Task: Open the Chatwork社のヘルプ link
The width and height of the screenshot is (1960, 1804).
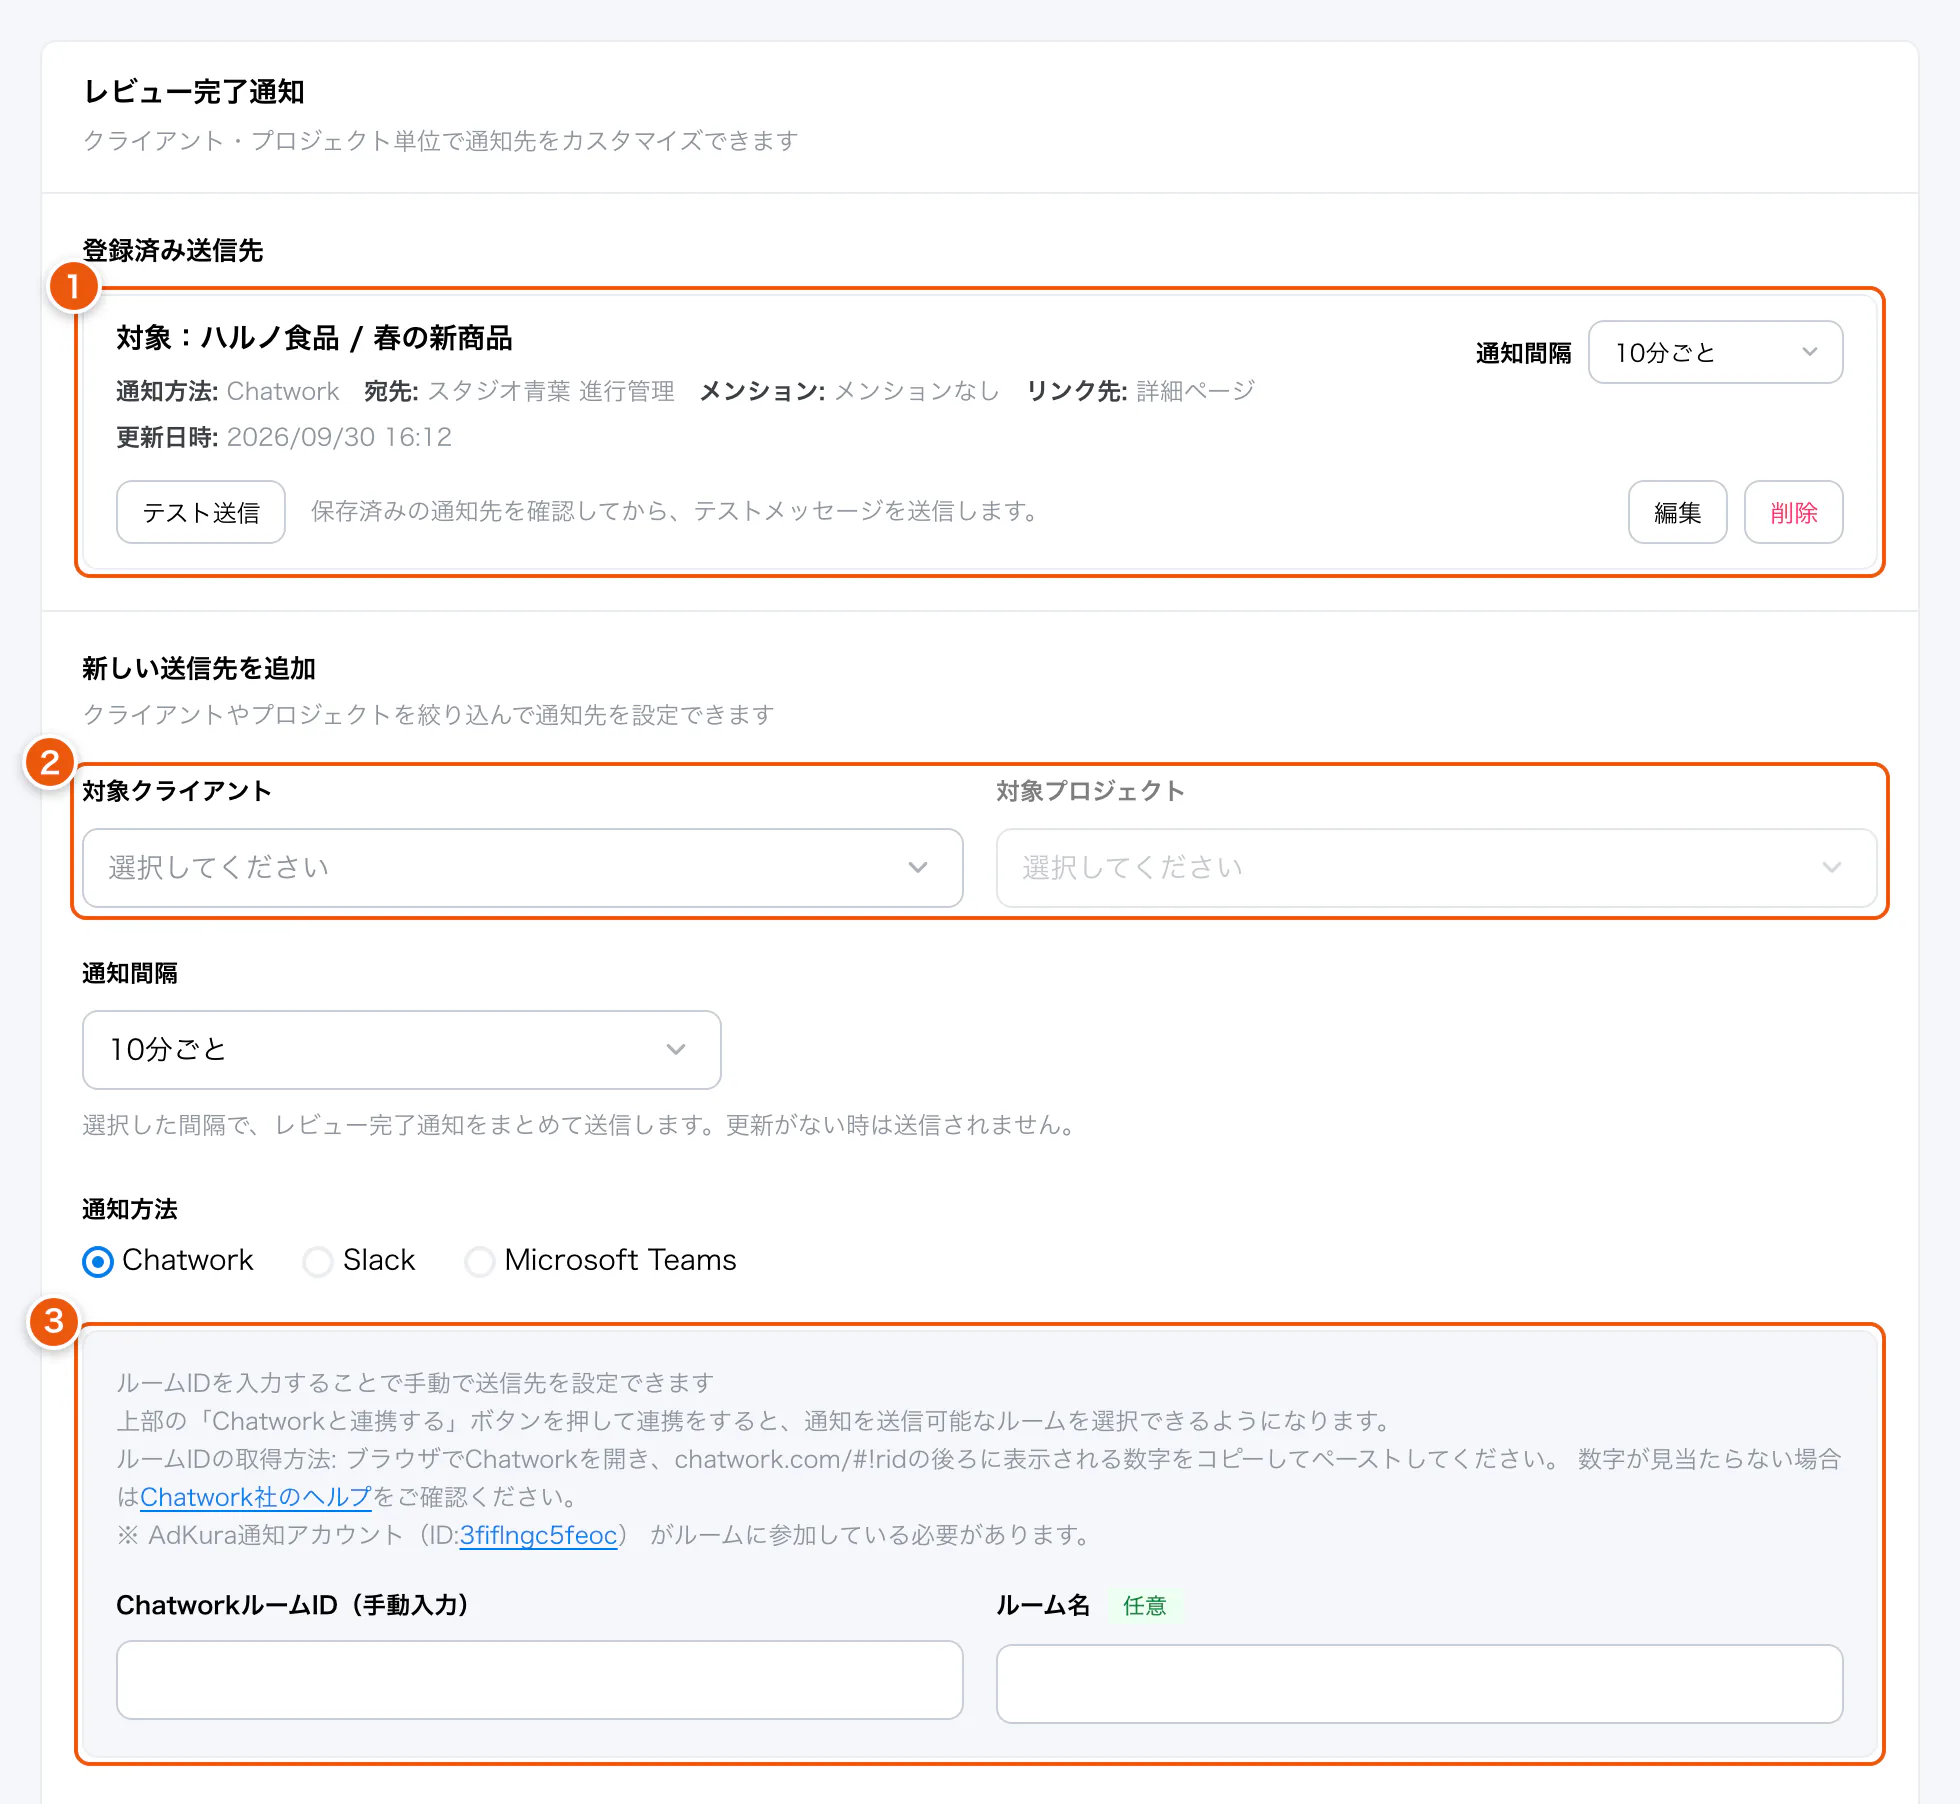Action: point(256,1497)
